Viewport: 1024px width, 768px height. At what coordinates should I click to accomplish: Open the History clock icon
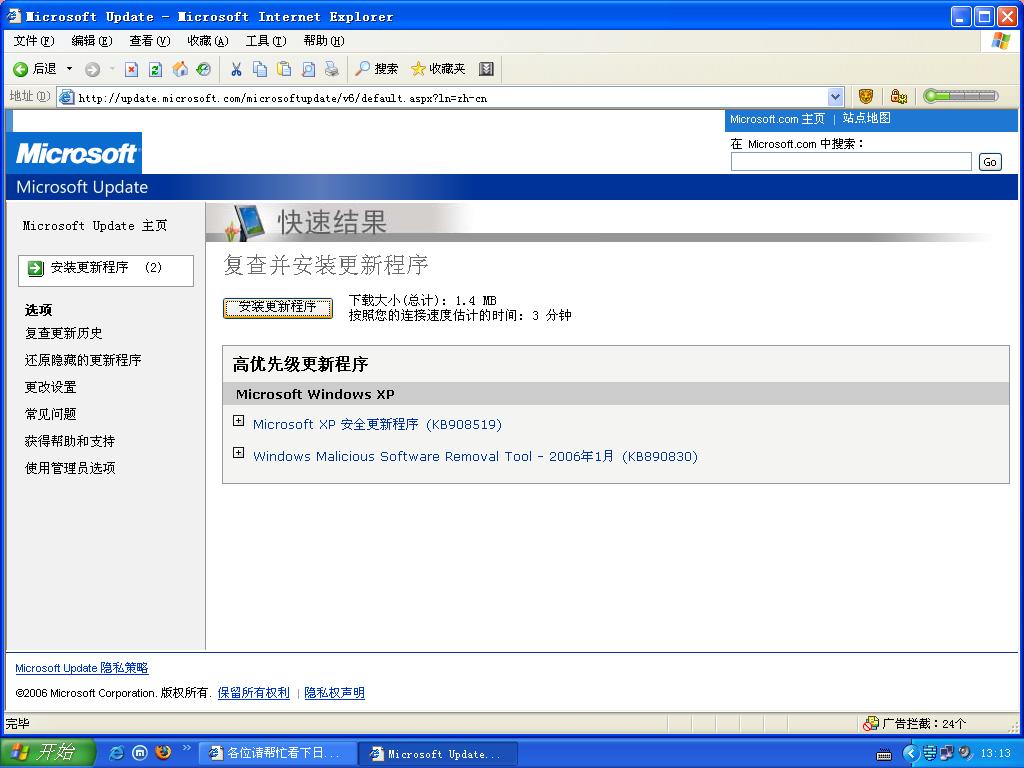[x=204, y=69]
